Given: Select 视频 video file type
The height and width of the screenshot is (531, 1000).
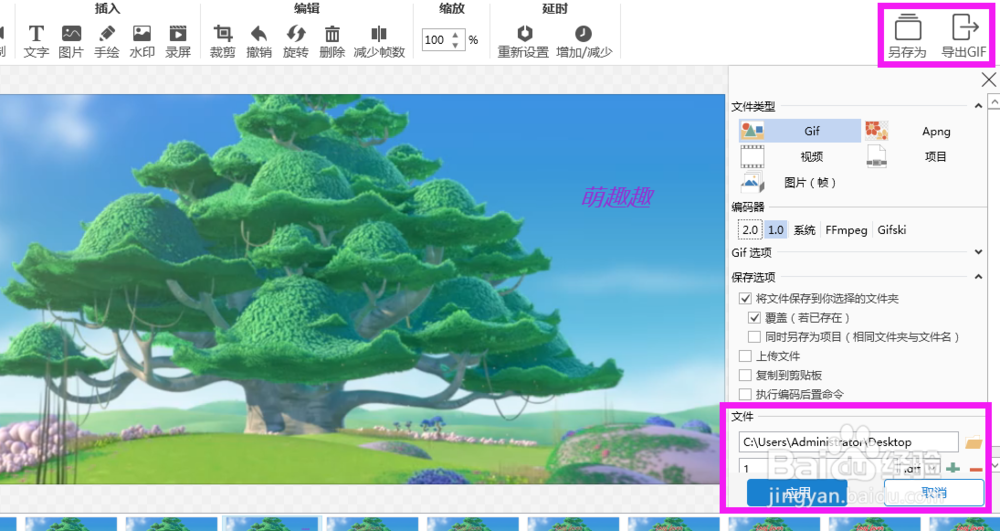Looking at the screenshot, I should pos(800,156).
